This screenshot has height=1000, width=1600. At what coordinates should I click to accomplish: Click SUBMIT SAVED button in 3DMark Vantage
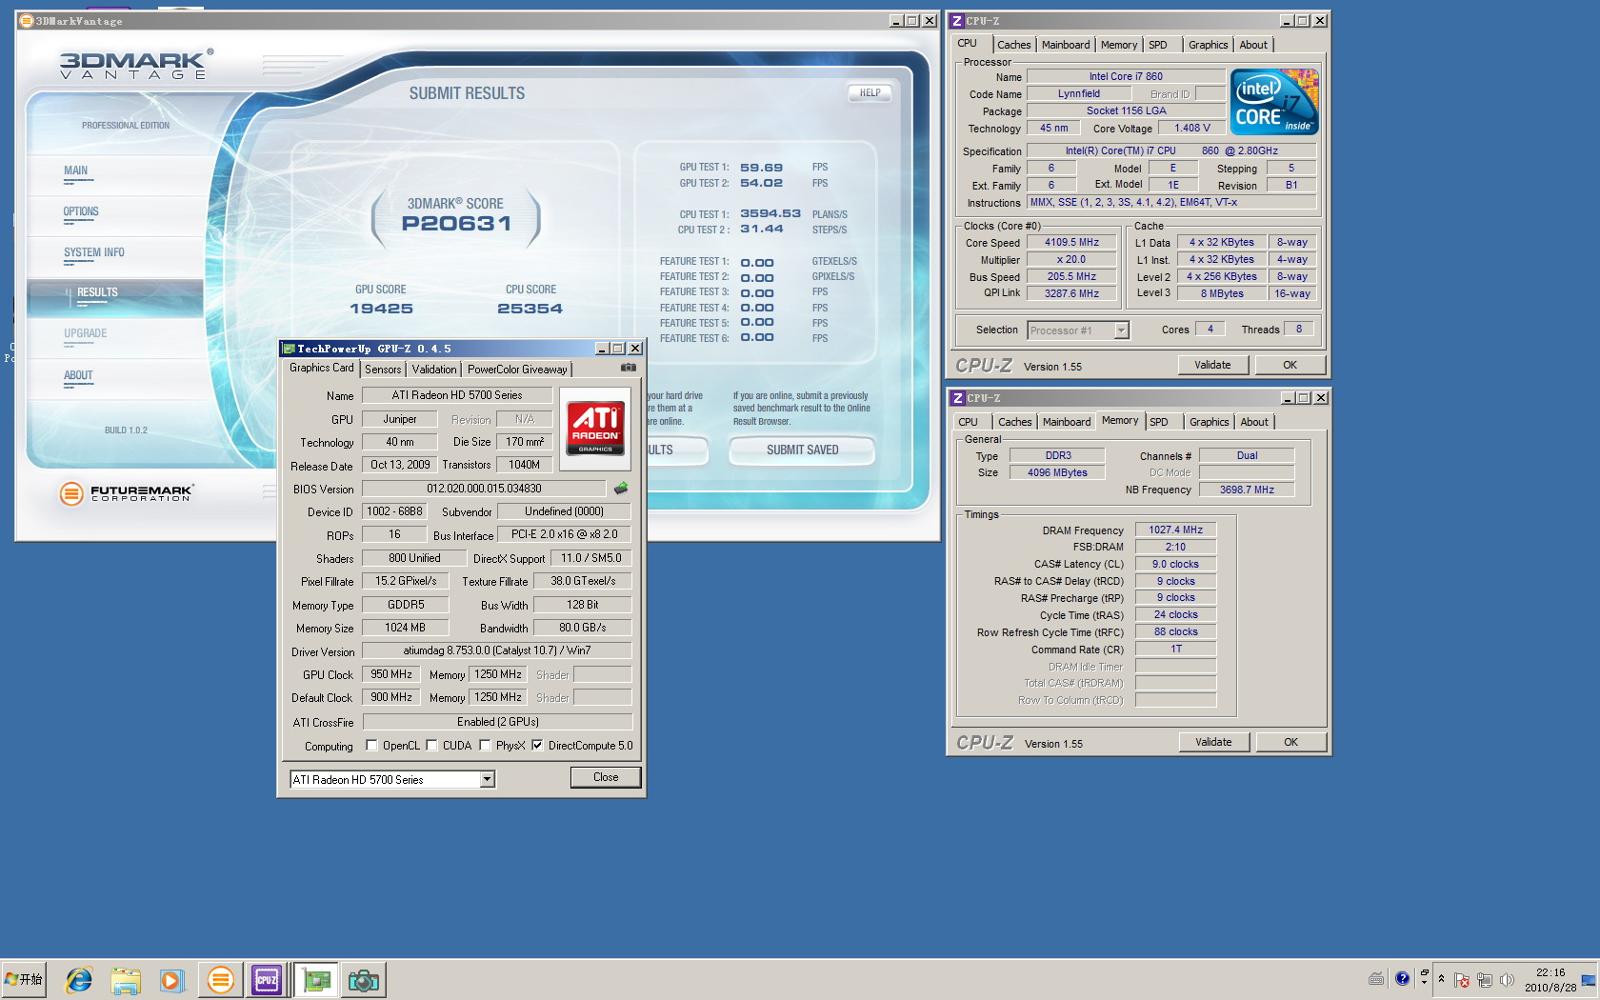[x=802, y=450]
